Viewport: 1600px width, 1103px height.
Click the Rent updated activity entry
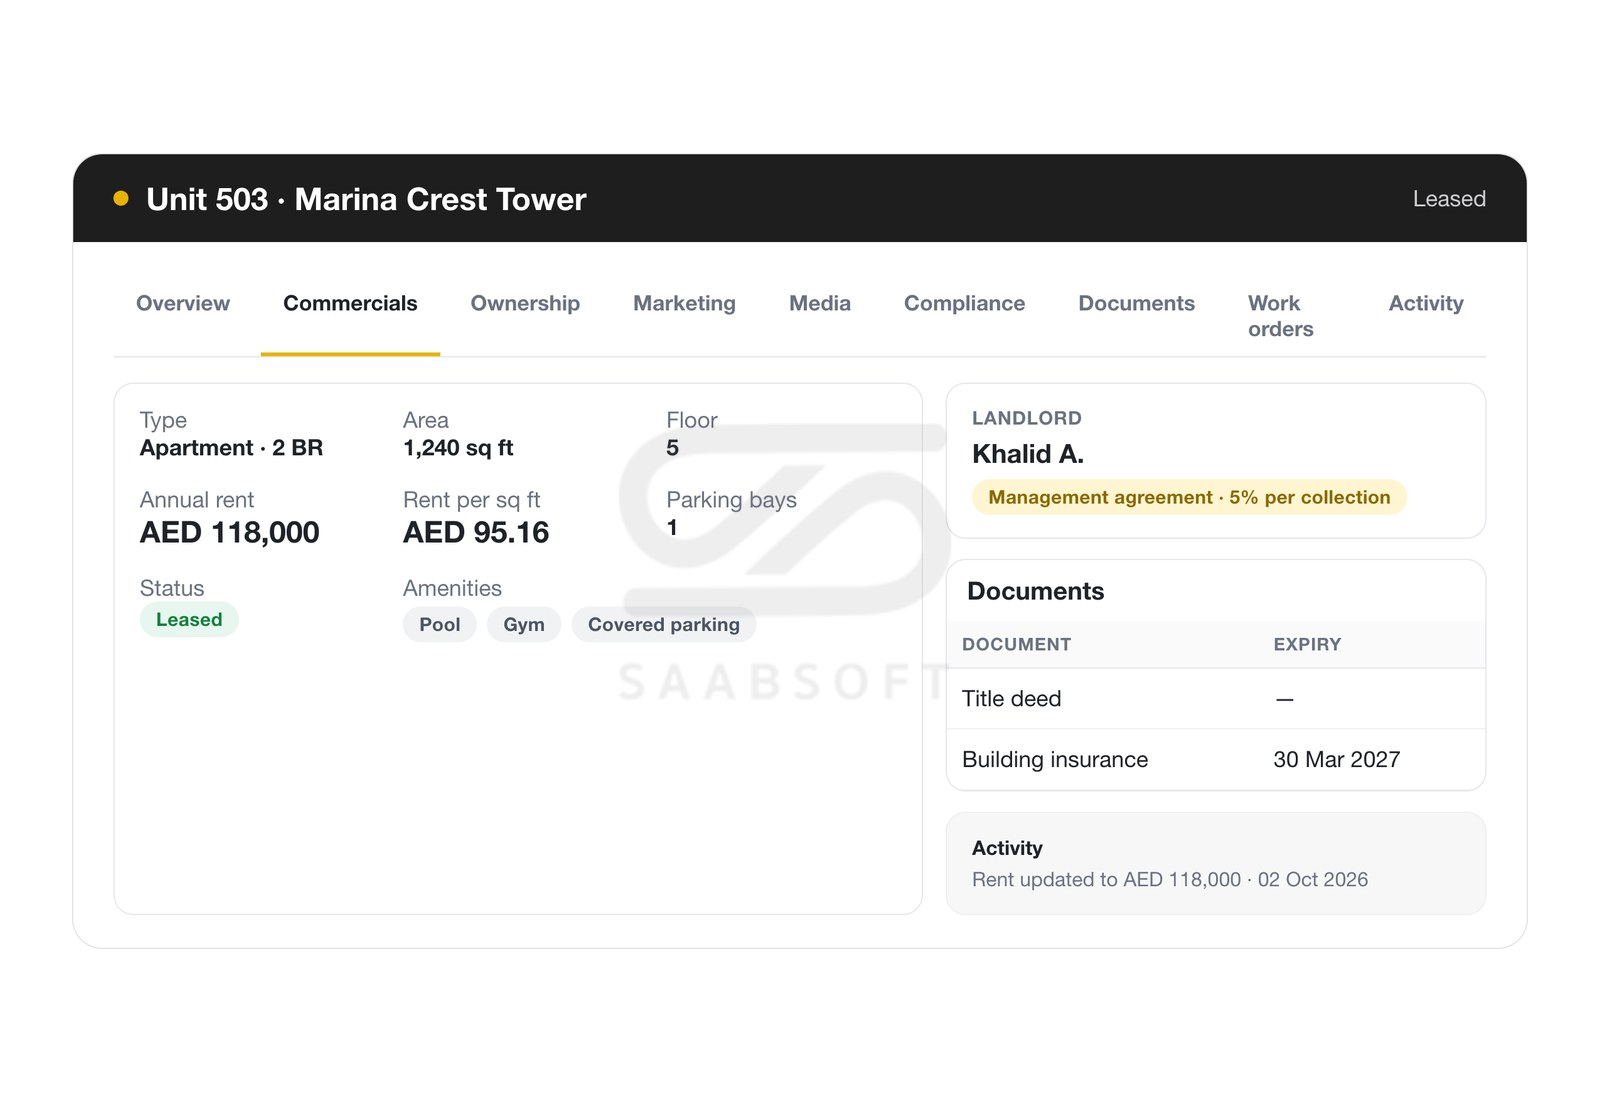pos(1170,880)
